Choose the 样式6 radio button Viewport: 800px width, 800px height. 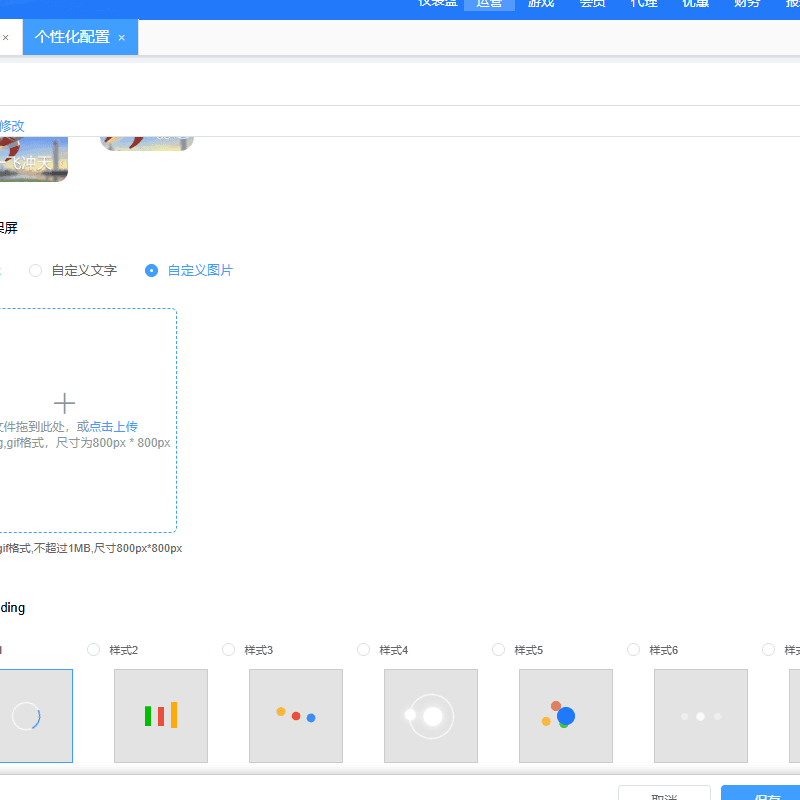pos(634,650)
